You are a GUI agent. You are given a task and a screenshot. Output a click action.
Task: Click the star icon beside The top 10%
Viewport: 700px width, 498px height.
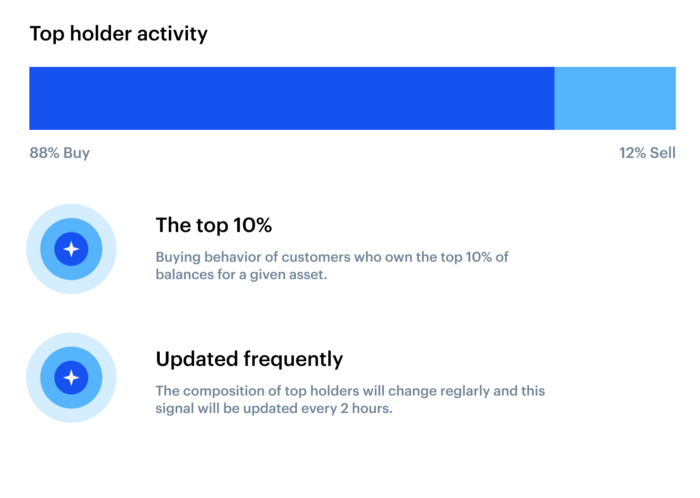[x=71, y=249]
